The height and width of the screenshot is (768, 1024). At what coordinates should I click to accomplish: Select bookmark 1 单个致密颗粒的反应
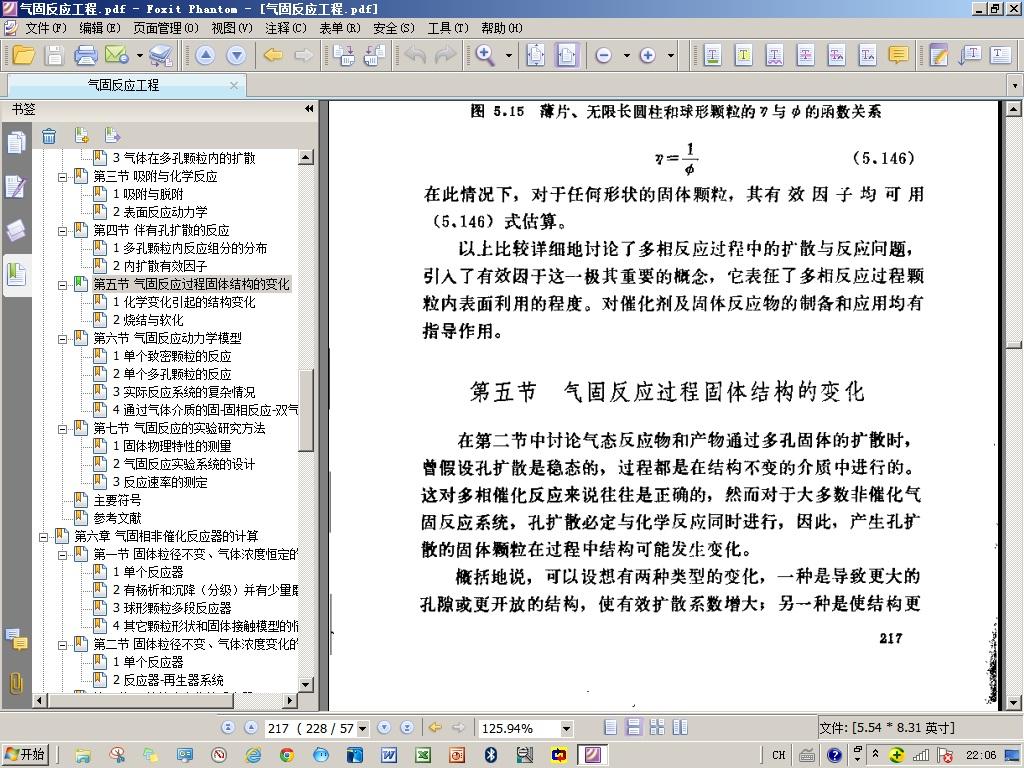coord(172,356)
